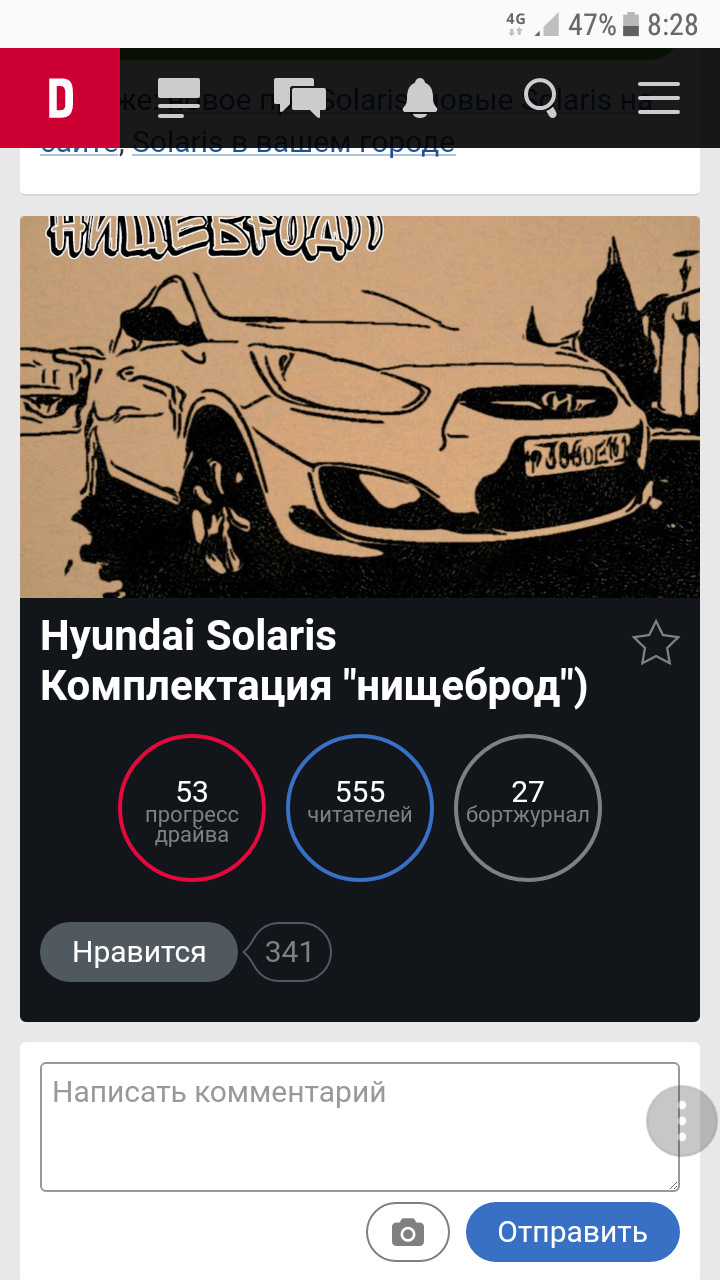Open the search magnifier icon
This screenshot has width=720, height=1280.
coord(541,98)
